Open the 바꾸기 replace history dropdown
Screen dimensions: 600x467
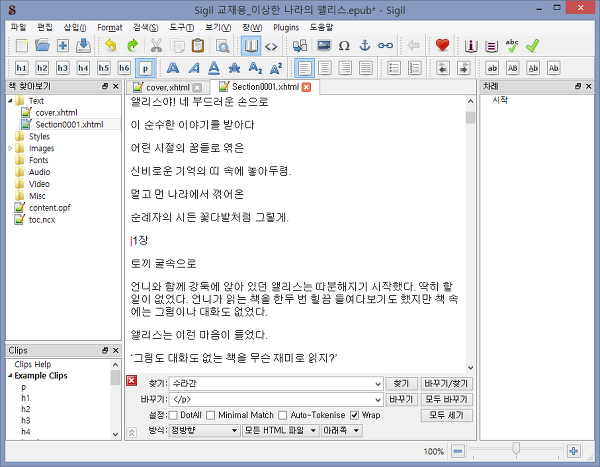point(378,400)
